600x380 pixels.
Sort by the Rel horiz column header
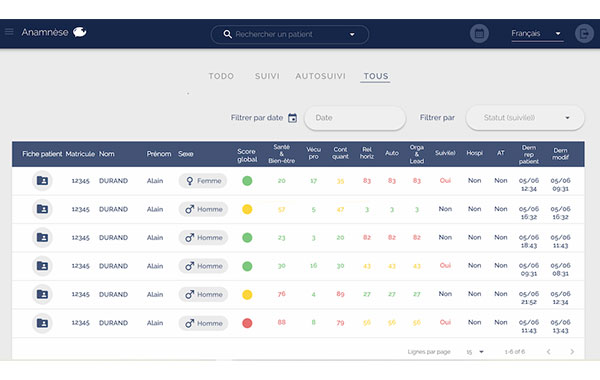[x=367, y=153]
